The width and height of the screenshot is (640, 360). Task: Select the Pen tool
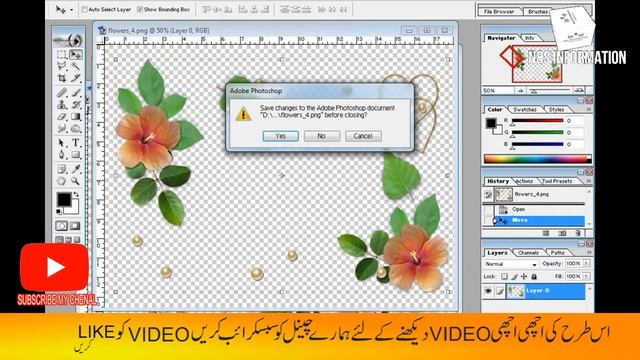point(62,155)
